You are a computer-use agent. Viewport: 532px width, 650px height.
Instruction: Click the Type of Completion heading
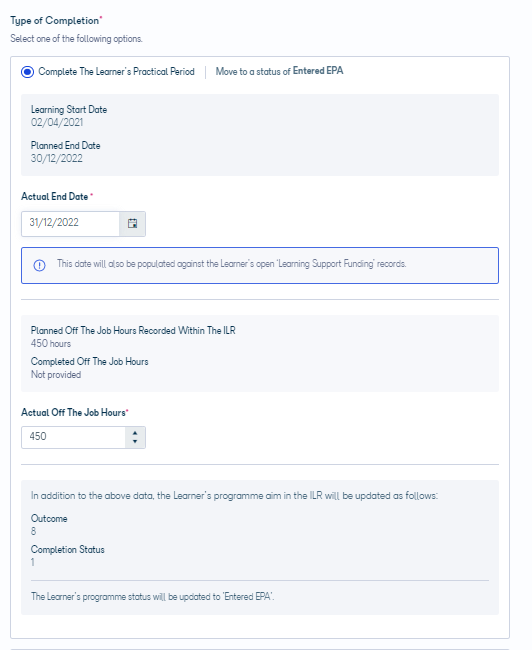55,21
